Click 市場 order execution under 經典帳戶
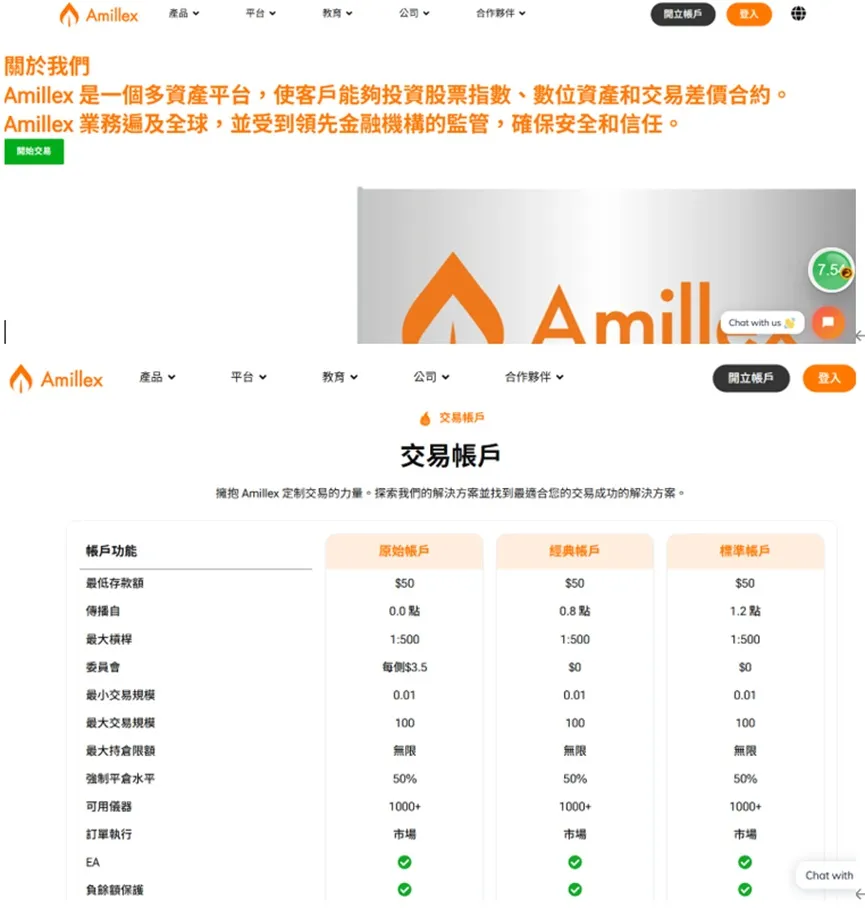This screenshot has height=908, width=865. coord(574,834)
